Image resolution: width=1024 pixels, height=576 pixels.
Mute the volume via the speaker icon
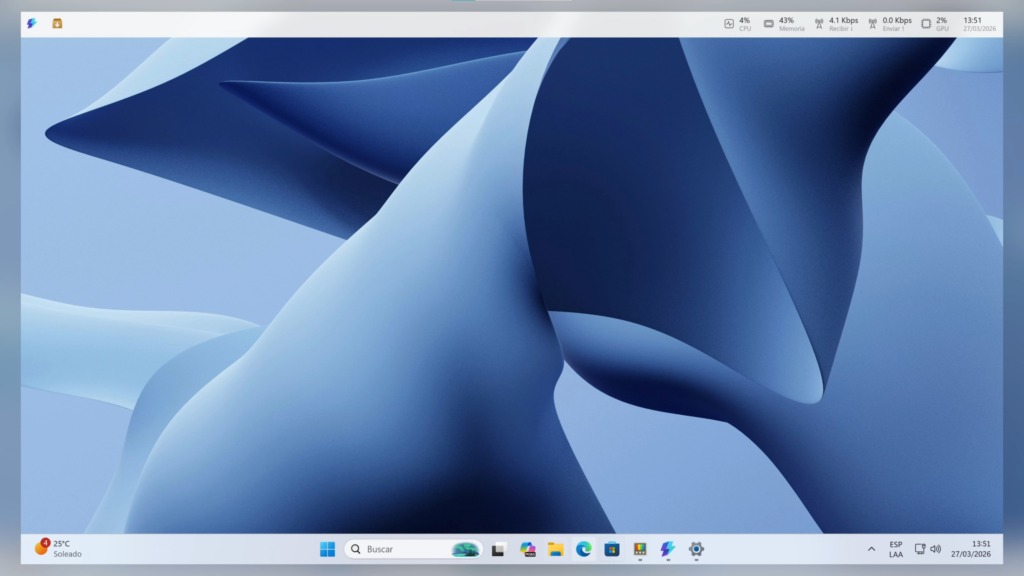point(935,548)
